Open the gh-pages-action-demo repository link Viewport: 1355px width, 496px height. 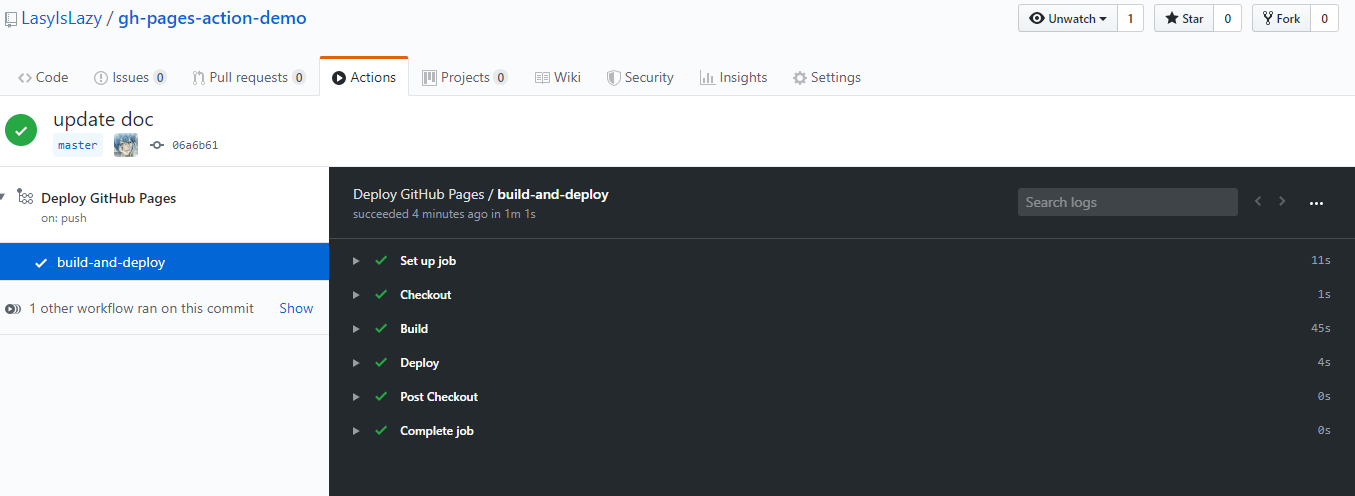coord(212,18)
